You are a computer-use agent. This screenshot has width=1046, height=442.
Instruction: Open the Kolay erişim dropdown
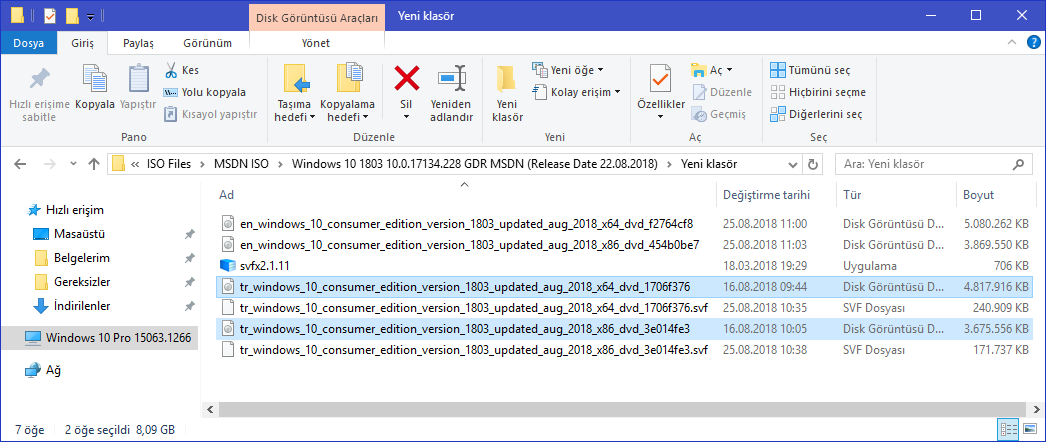pos(577,92)
